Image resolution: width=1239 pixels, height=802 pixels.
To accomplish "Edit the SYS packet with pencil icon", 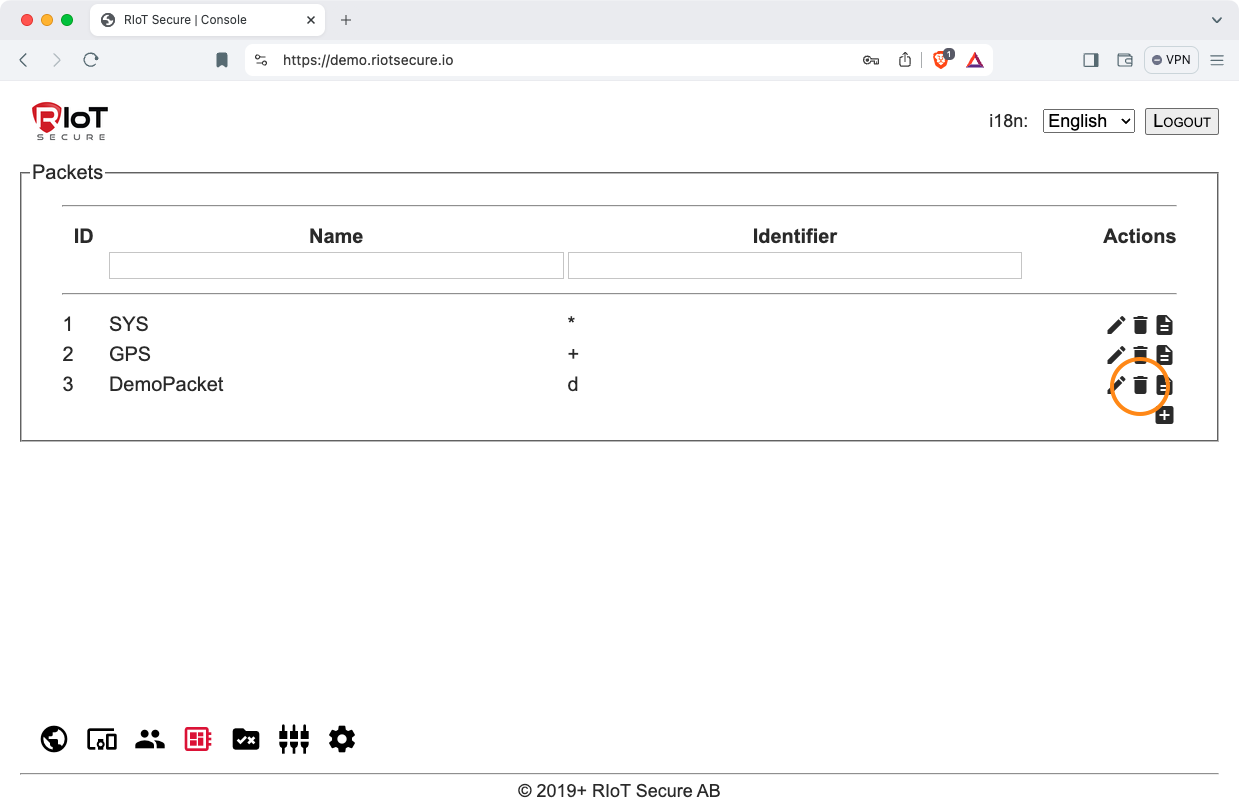I will pos(1116,325).
